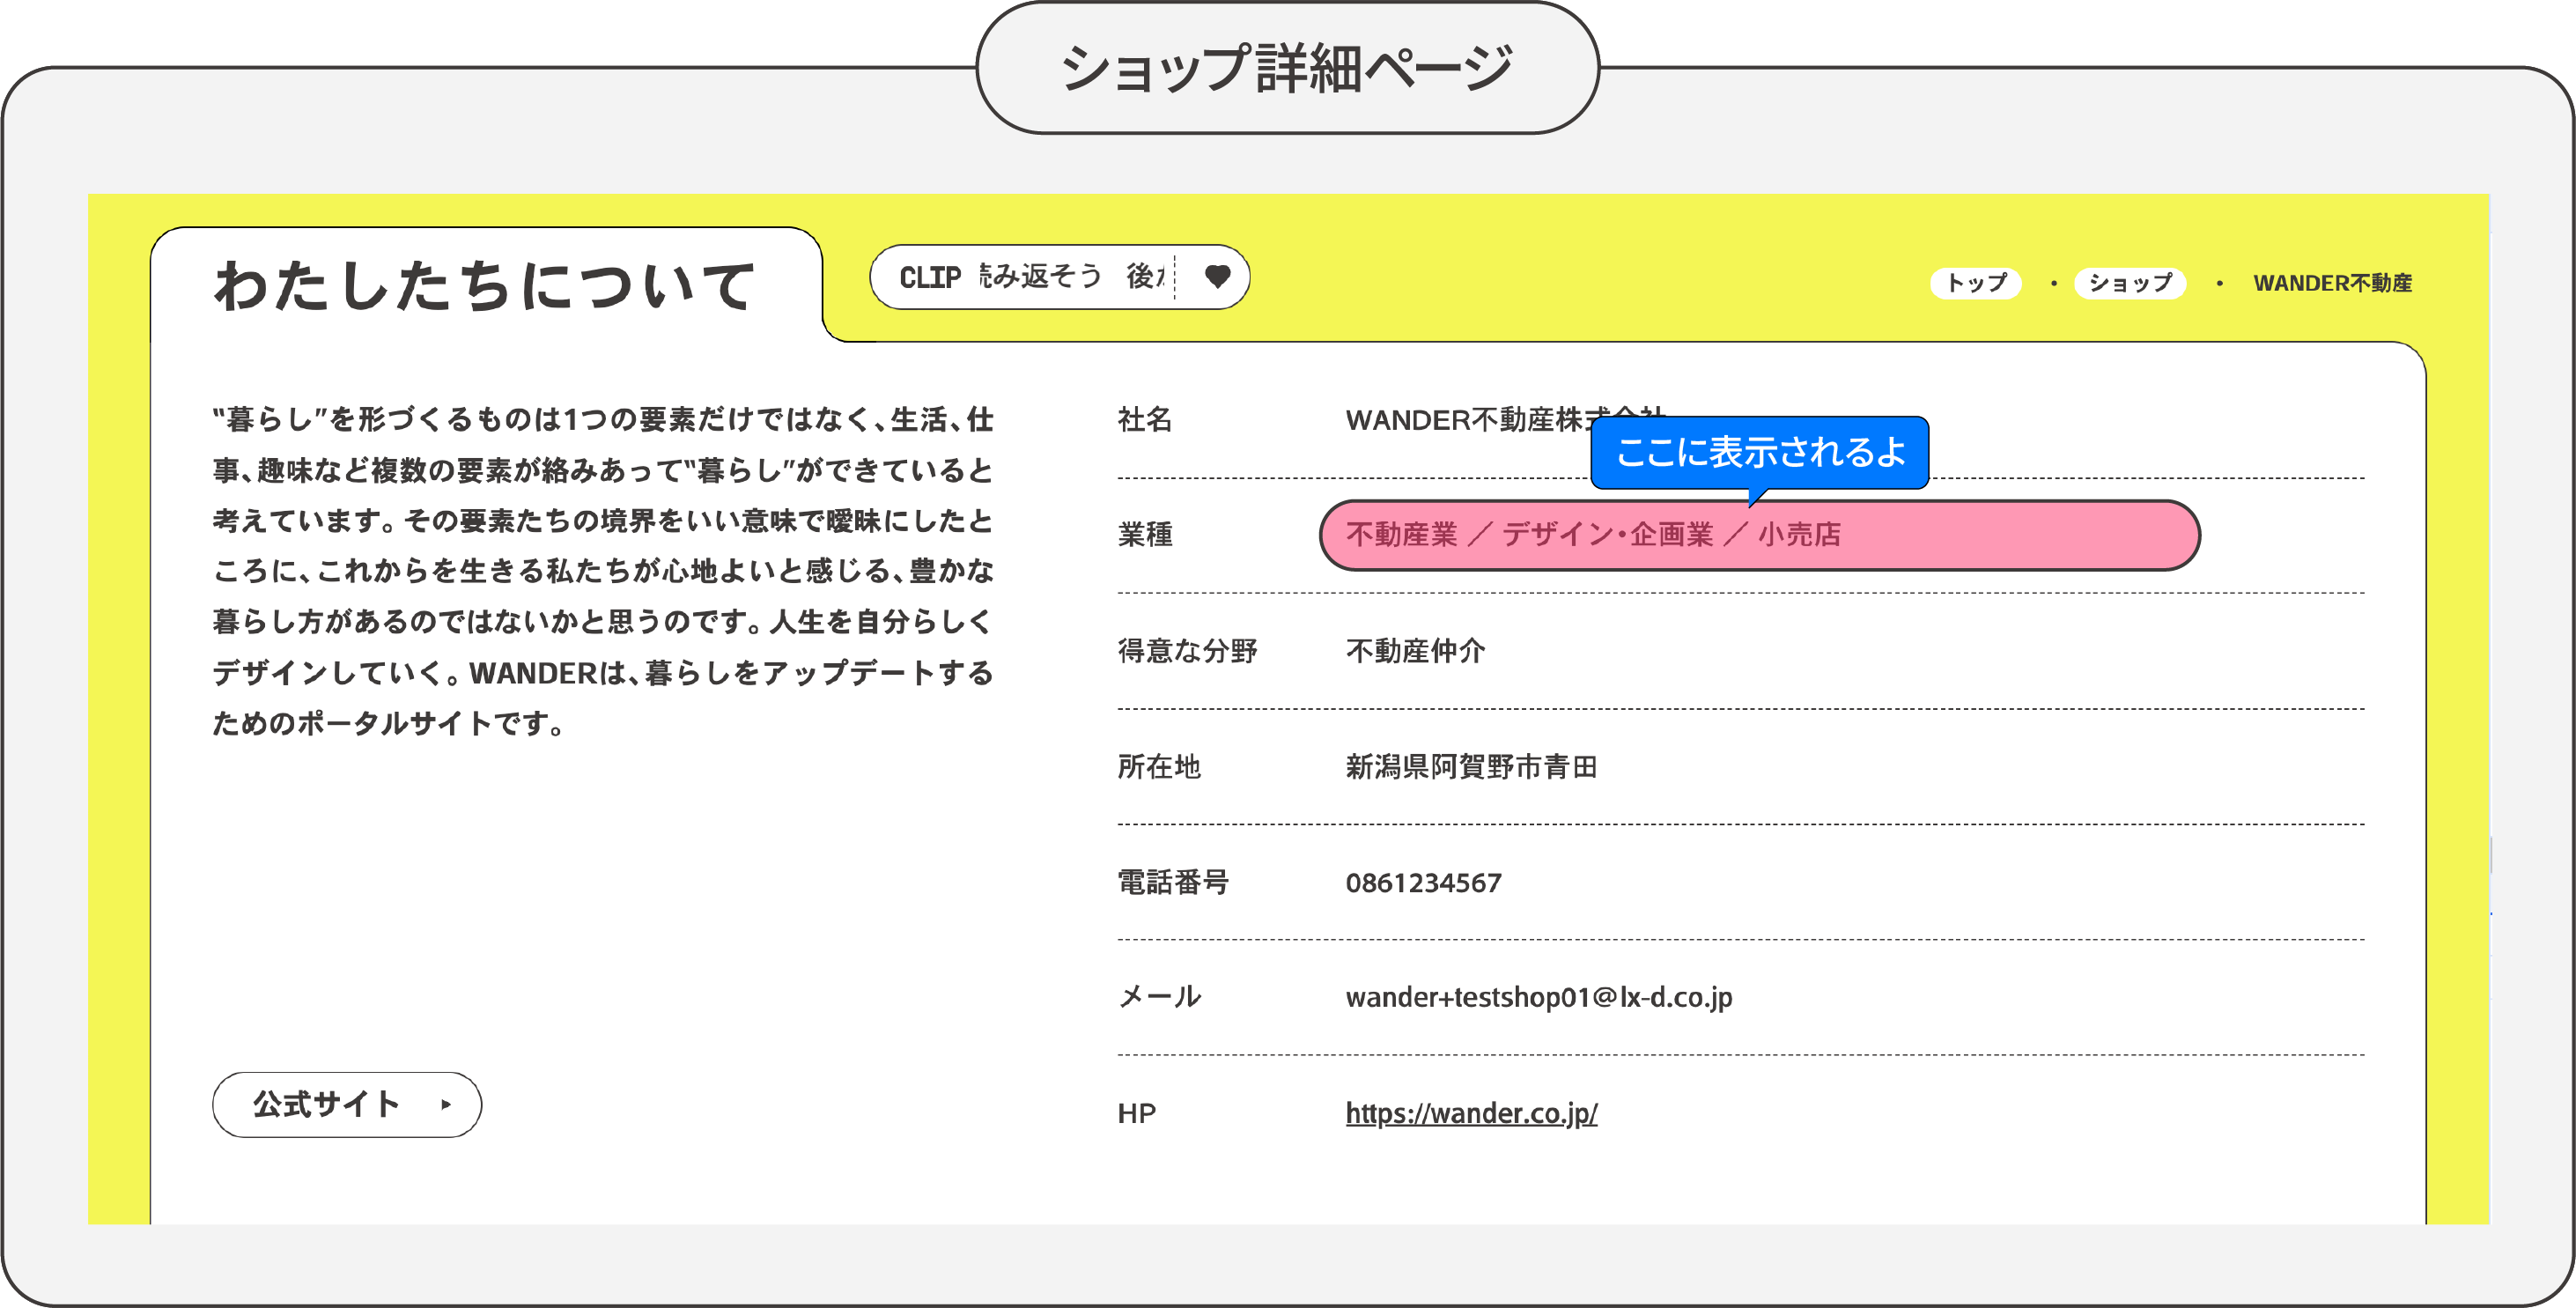Click the heart icon in CLIP button
2576x1308 pixels.
[x=1216, y=277]
